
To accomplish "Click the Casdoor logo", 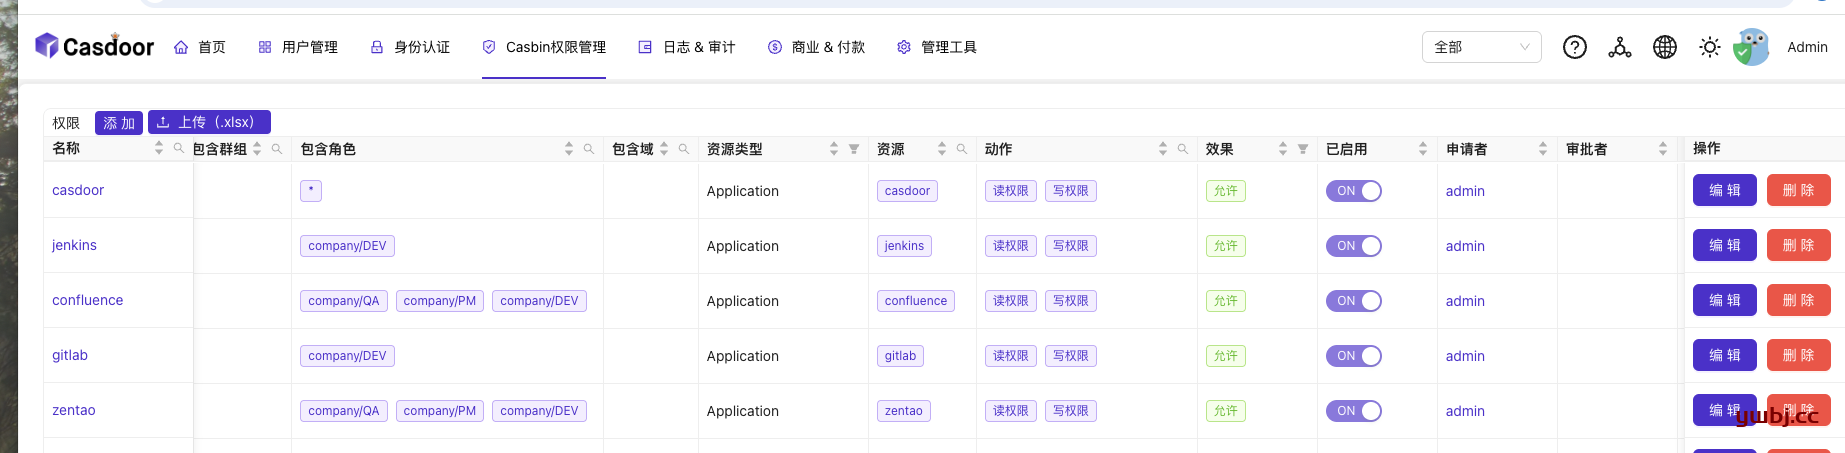I will 95,46.
